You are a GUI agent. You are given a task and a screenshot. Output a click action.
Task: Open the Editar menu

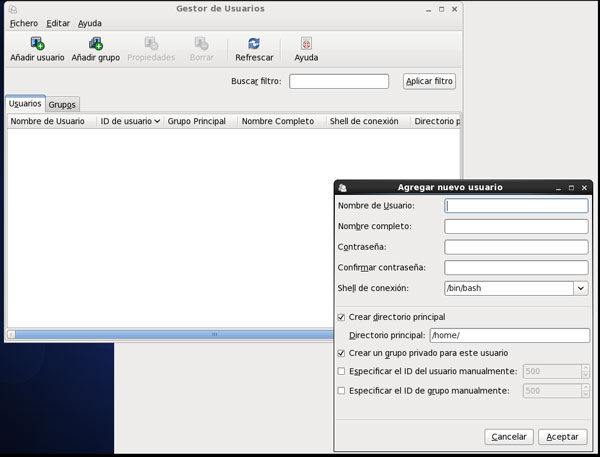(58, 23)
